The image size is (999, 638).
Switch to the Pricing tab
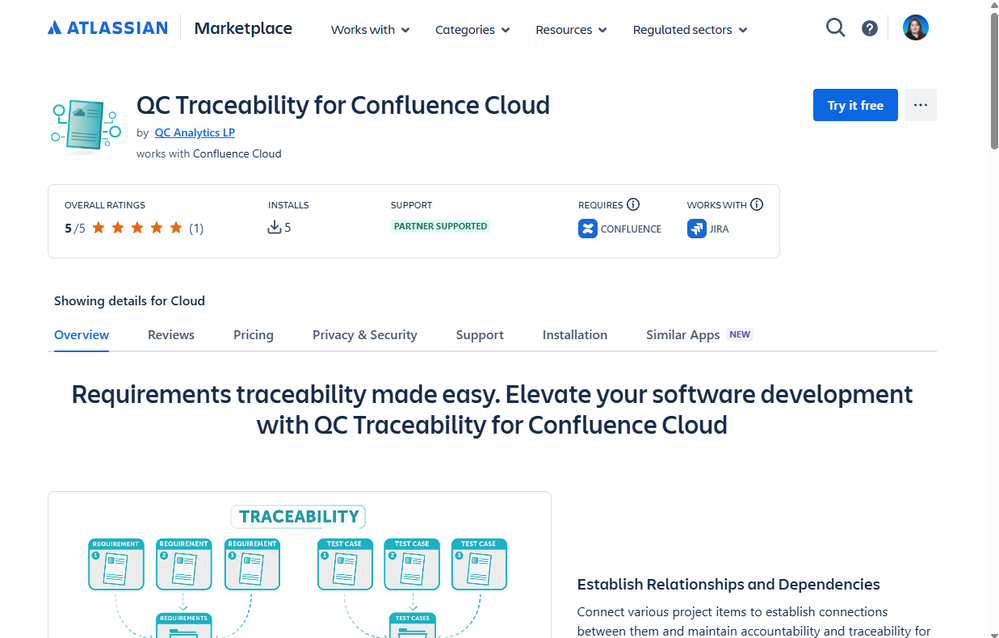pyautogui.click(x=254, y=335)
